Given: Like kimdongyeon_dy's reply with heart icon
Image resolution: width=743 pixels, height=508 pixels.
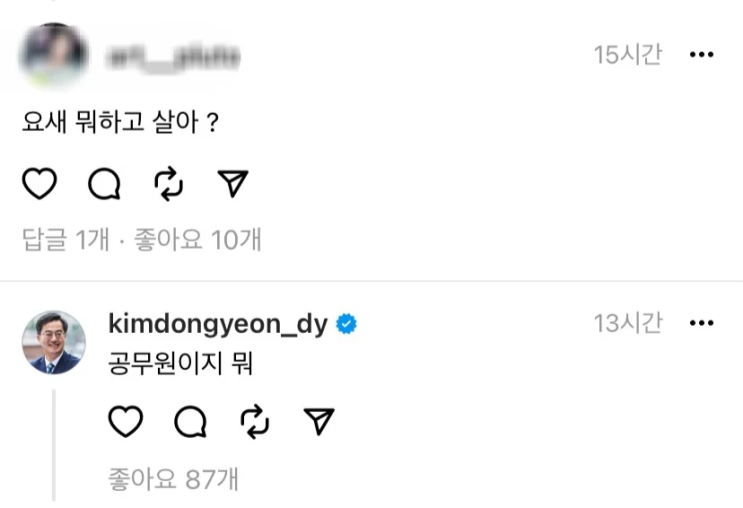Looking at the screenshot, I should (126, 421).
